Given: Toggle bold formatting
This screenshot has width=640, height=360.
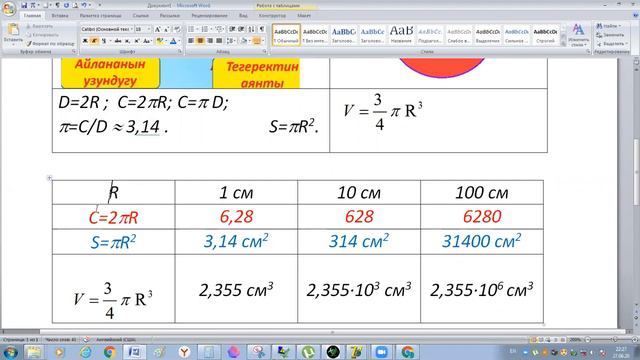Looking at the screenshot, I should click(x=85, y=41).
